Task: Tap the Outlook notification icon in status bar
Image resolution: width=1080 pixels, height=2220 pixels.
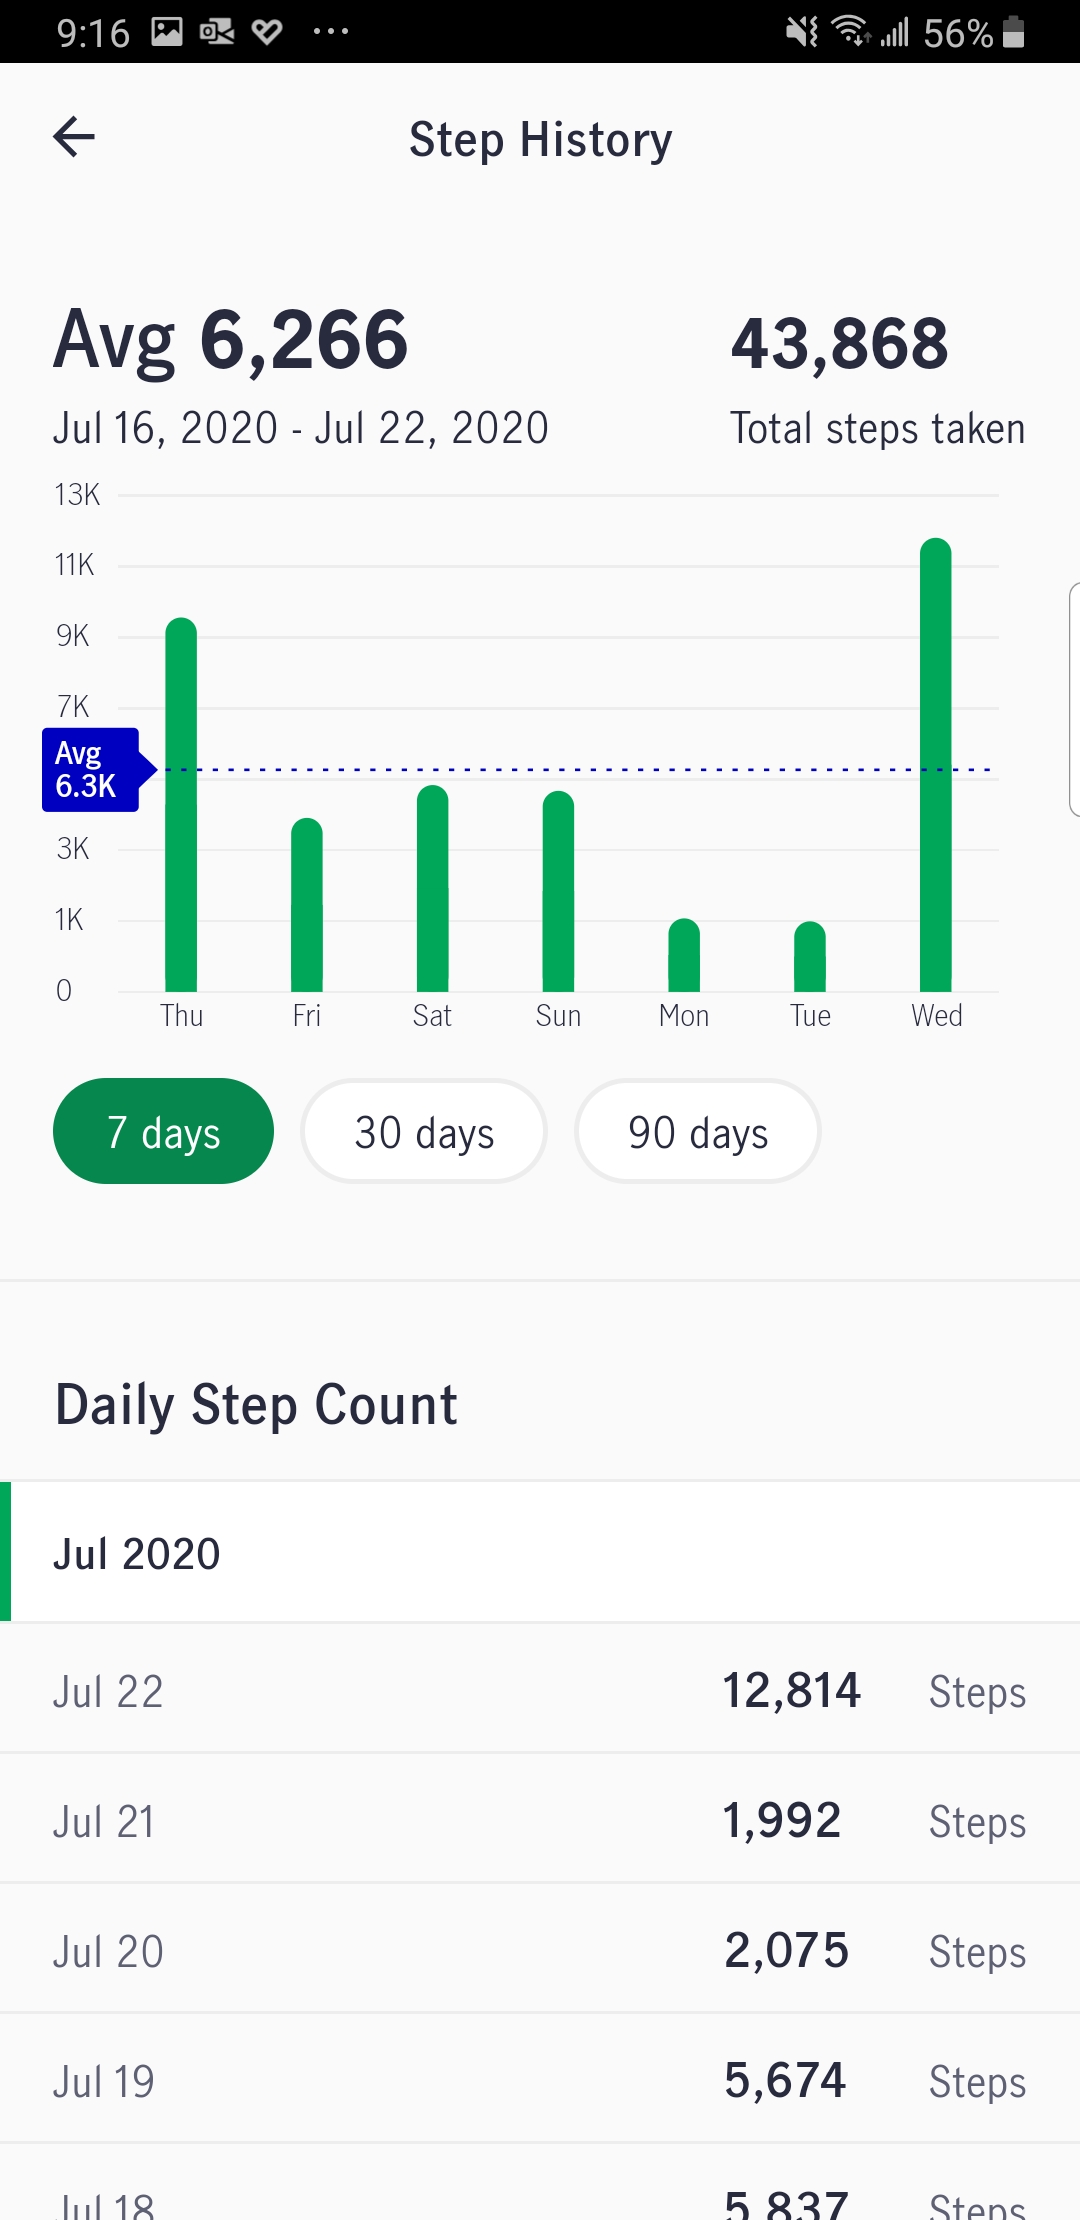Action: 217,32
